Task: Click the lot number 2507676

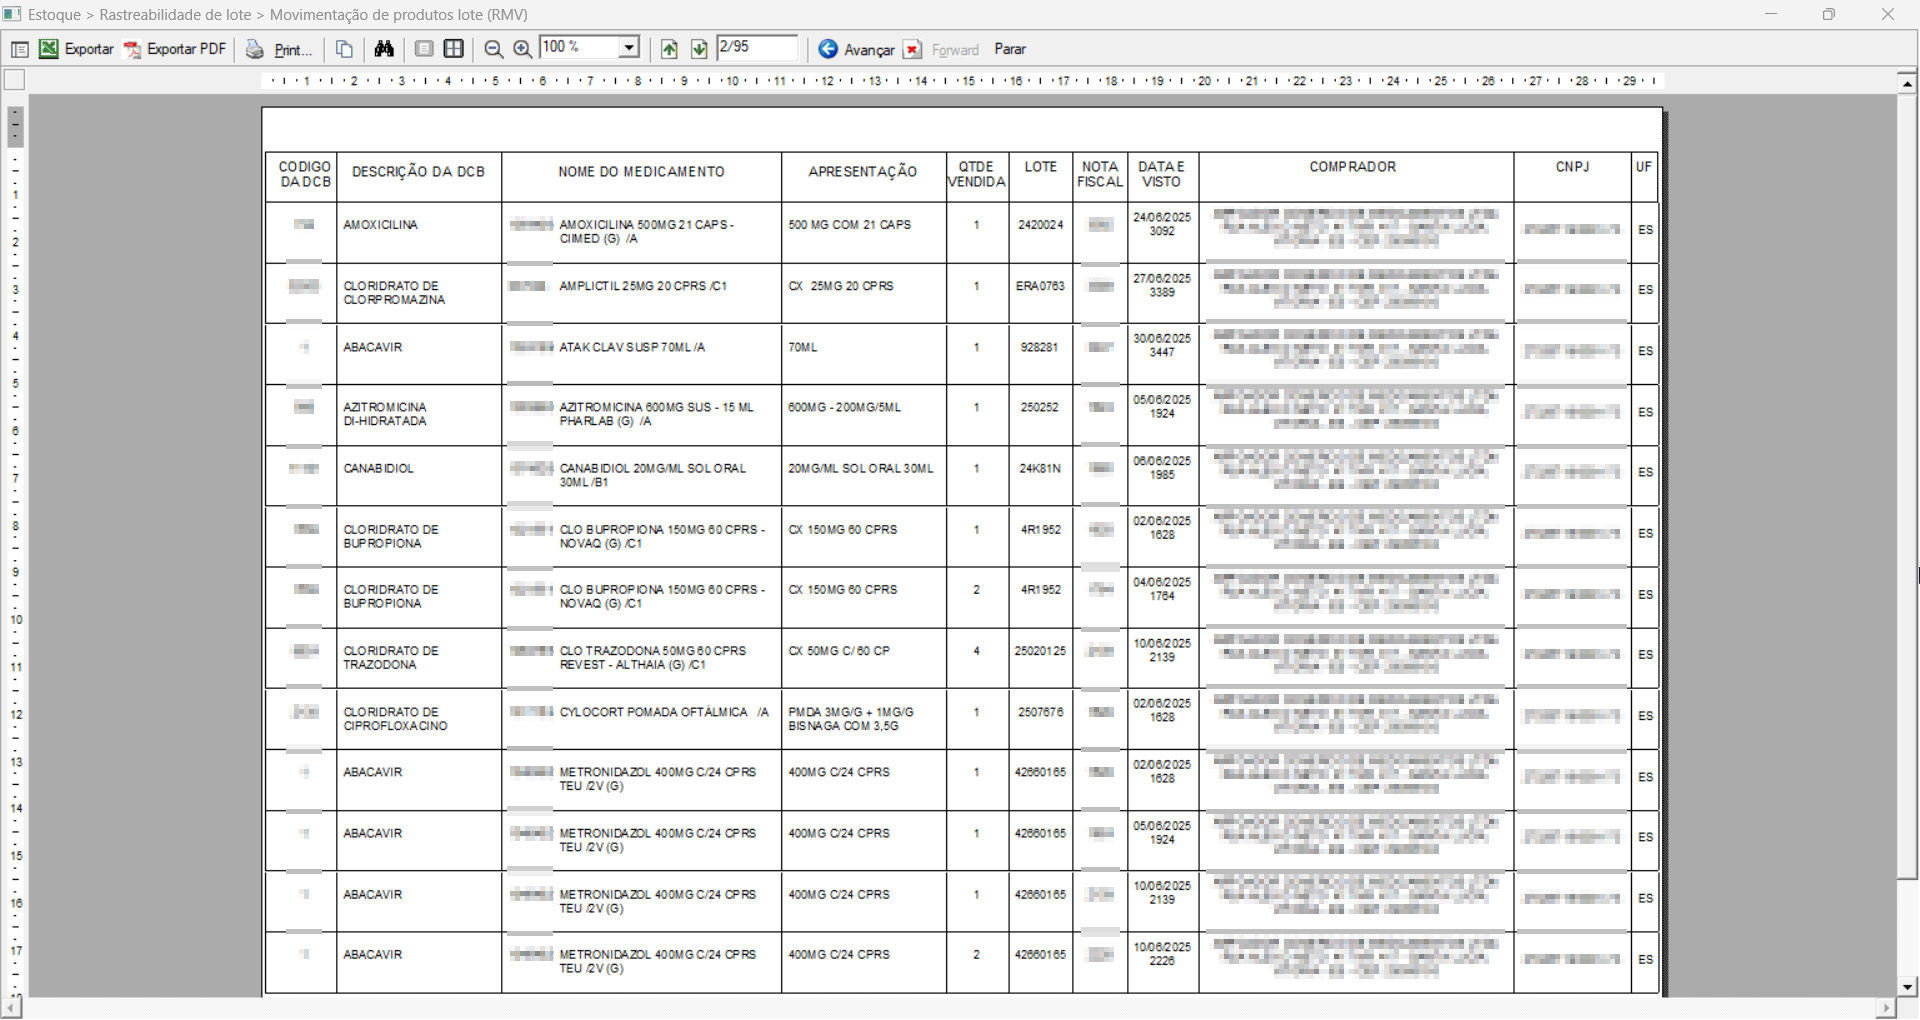Action: [x=1041, y=712]
